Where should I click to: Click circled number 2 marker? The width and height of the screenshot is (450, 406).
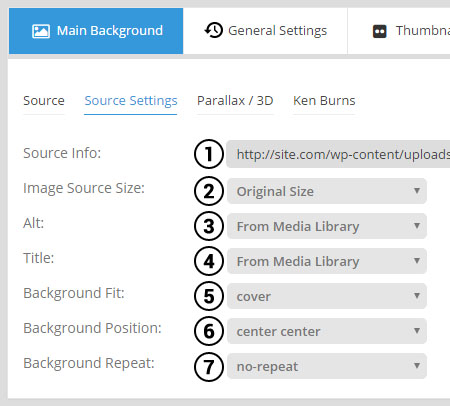click(x=209, y=191)
